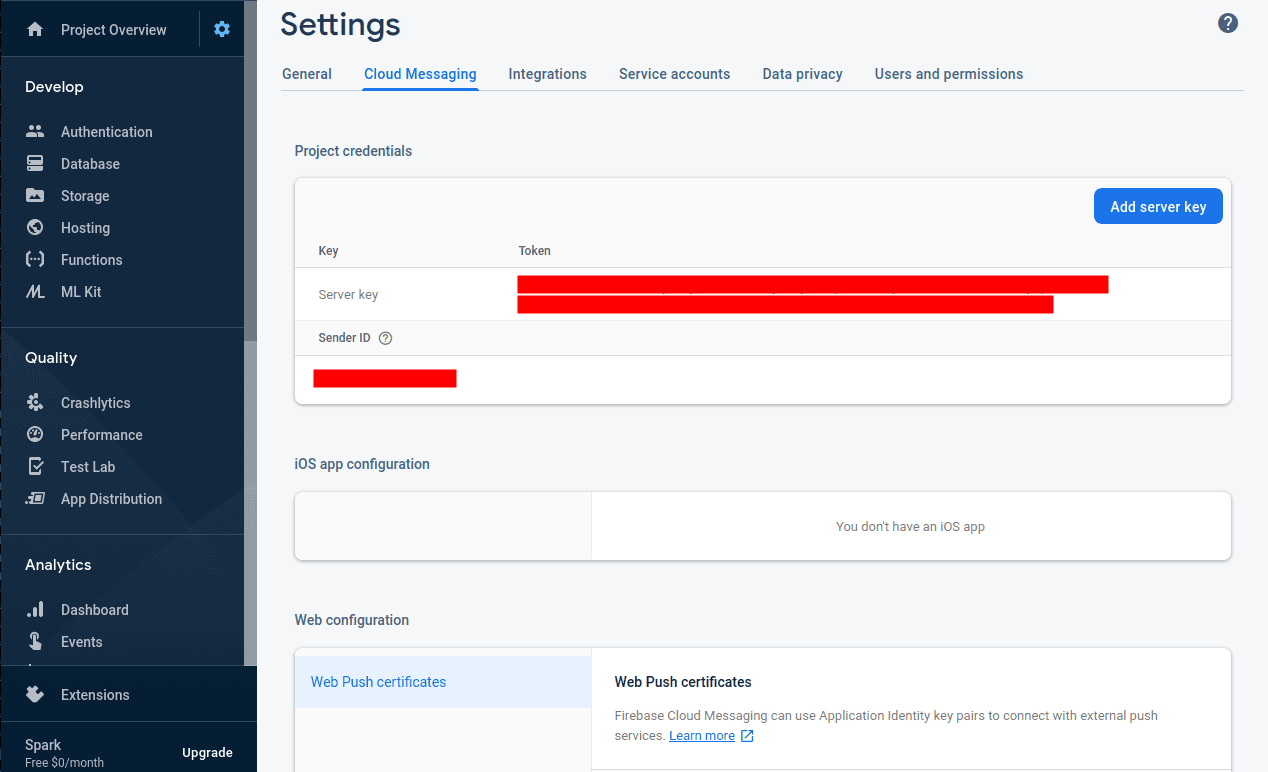Click the Functions brackets icon
Viewport: 1268px width, 772px height.
pyautogui.click(x=35, y=260)
